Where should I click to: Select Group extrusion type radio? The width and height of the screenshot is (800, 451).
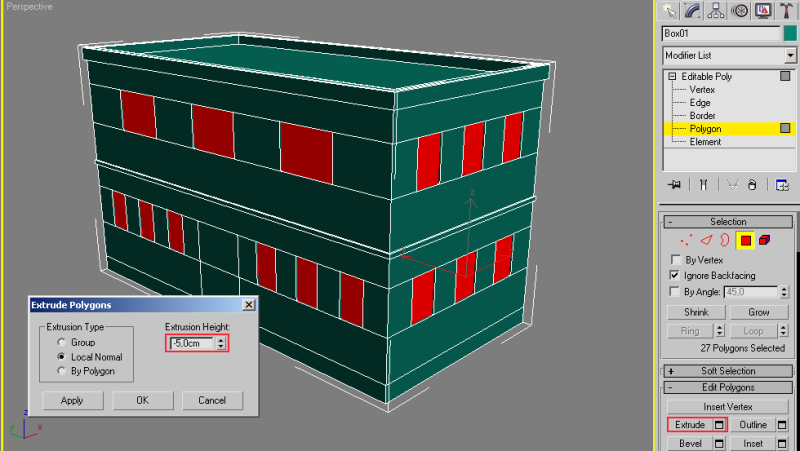[x=62, y=342]
